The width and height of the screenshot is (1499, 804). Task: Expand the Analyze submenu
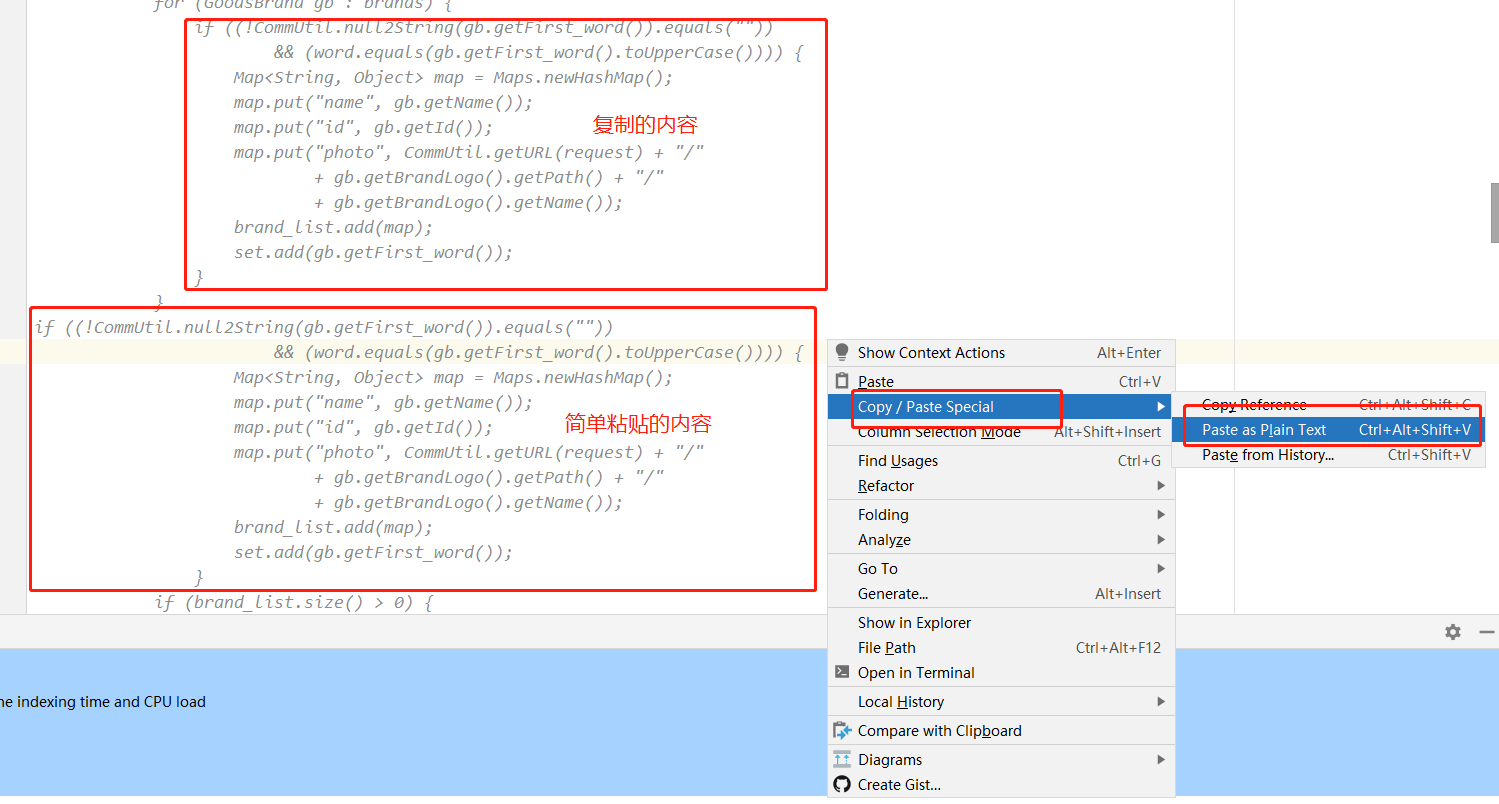tap(883, 539)
